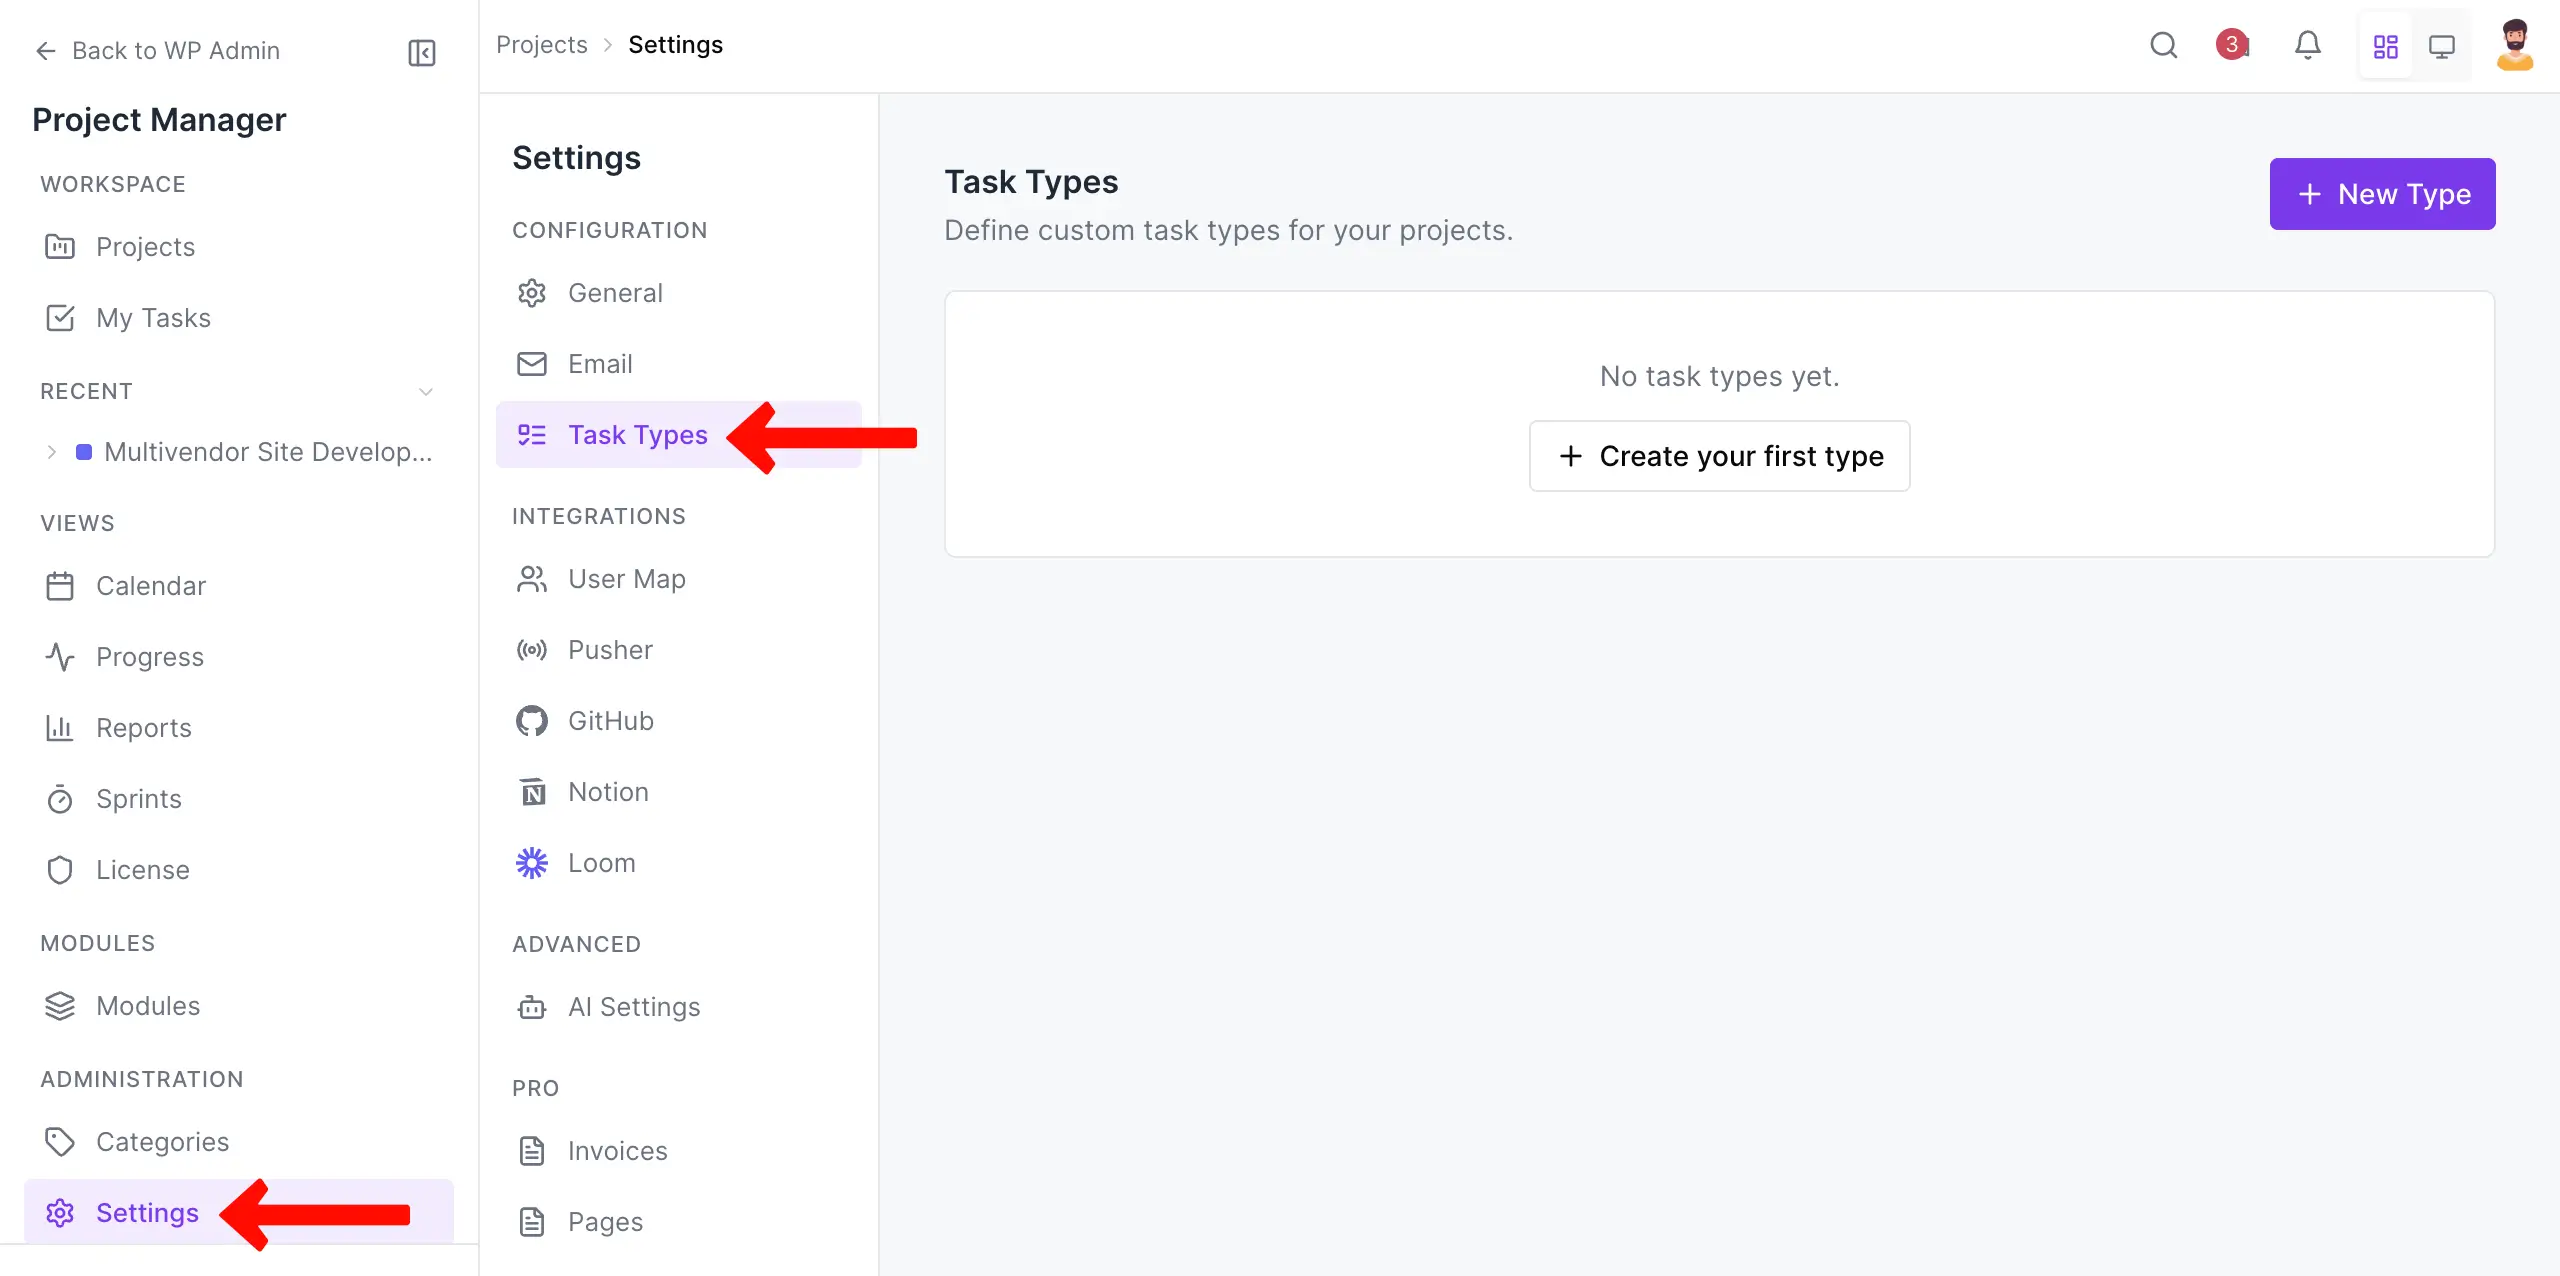
Task: Select the Loom integration
Action: point(601,862)
